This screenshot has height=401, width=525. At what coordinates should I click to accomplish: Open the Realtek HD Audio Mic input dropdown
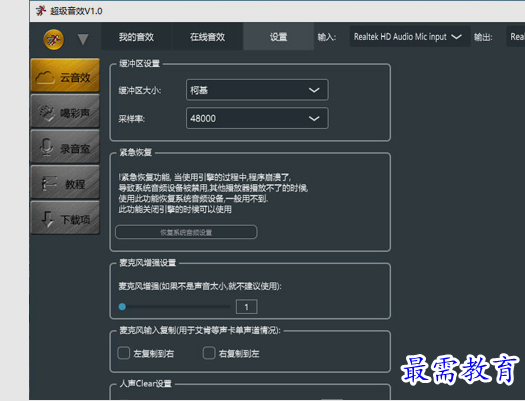[410, 36]
